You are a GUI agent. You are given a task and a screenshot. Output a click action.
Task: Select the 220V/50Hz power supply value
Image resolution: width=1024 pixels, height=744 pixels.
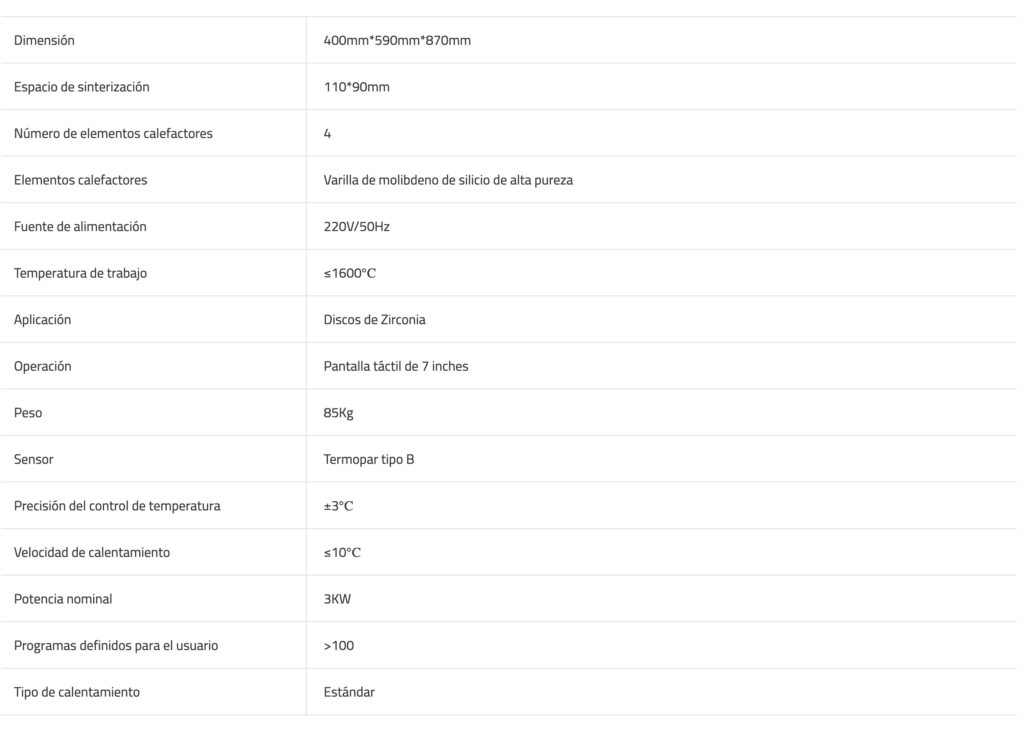click(357, 227)
